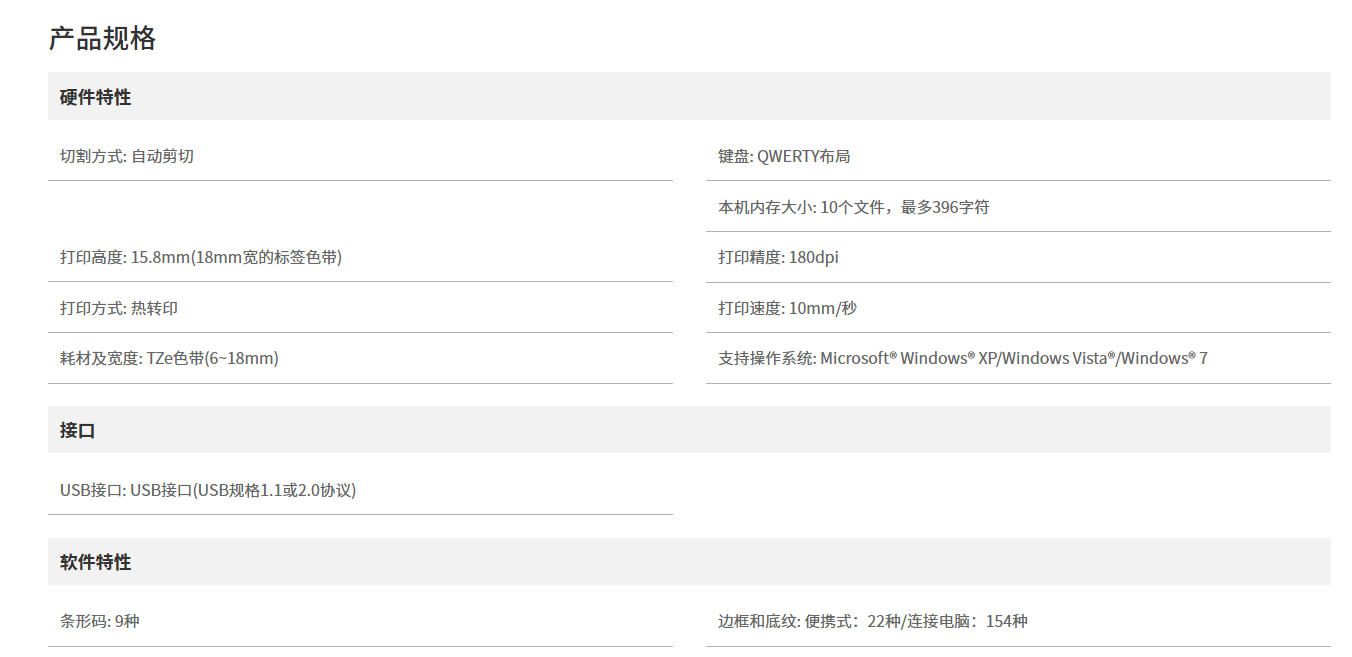Click the 条形码: 9种 row

pyautogui.click(x=100, y=621)
